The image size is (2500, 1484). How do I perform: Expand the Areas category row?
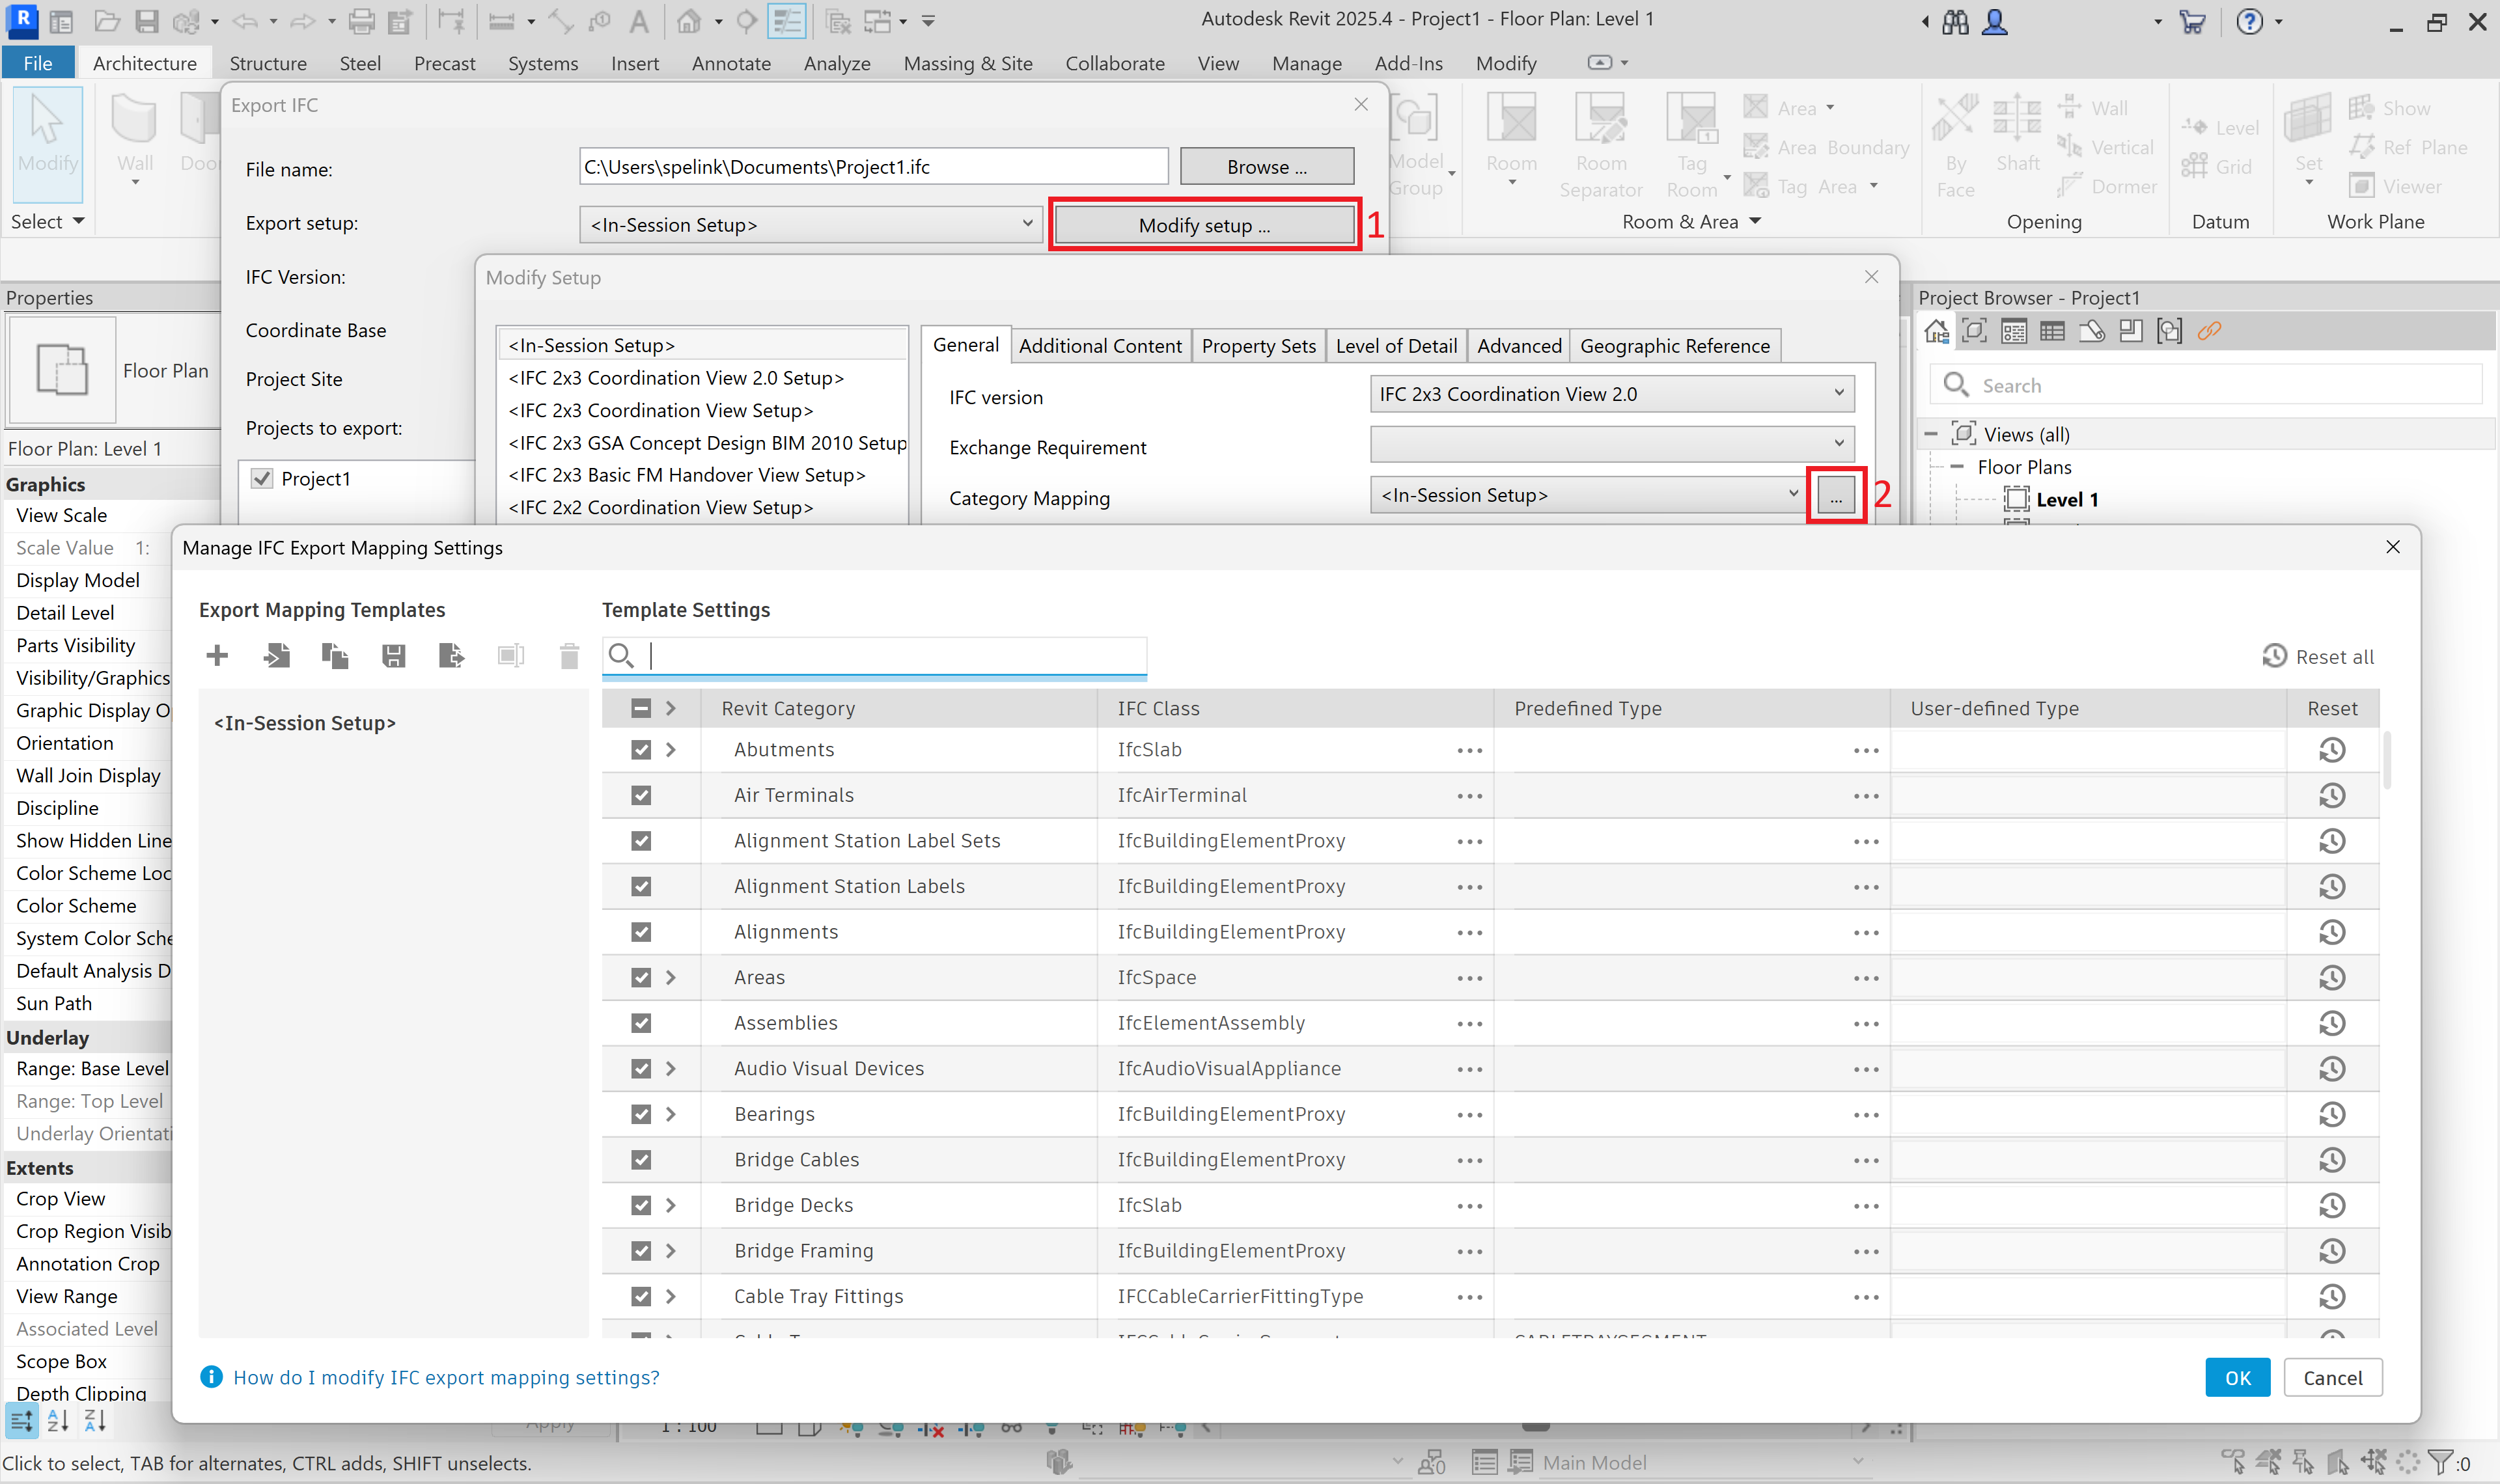coord(671,978)
